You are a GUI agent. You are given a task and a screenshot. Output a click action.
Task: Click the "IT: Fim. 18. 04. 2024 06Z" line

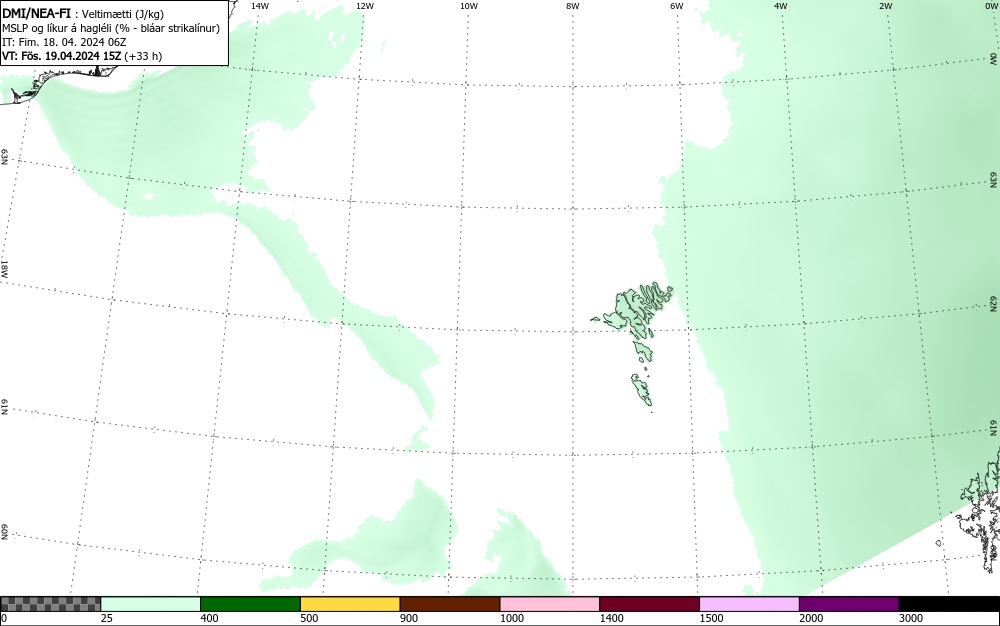[64, 42]
